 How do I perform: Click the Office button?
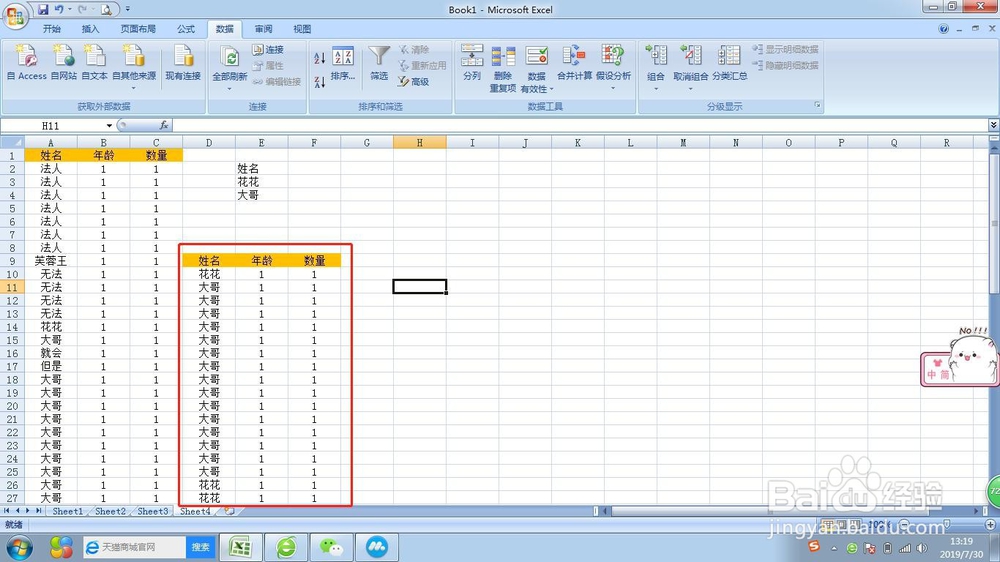point(15,16)
